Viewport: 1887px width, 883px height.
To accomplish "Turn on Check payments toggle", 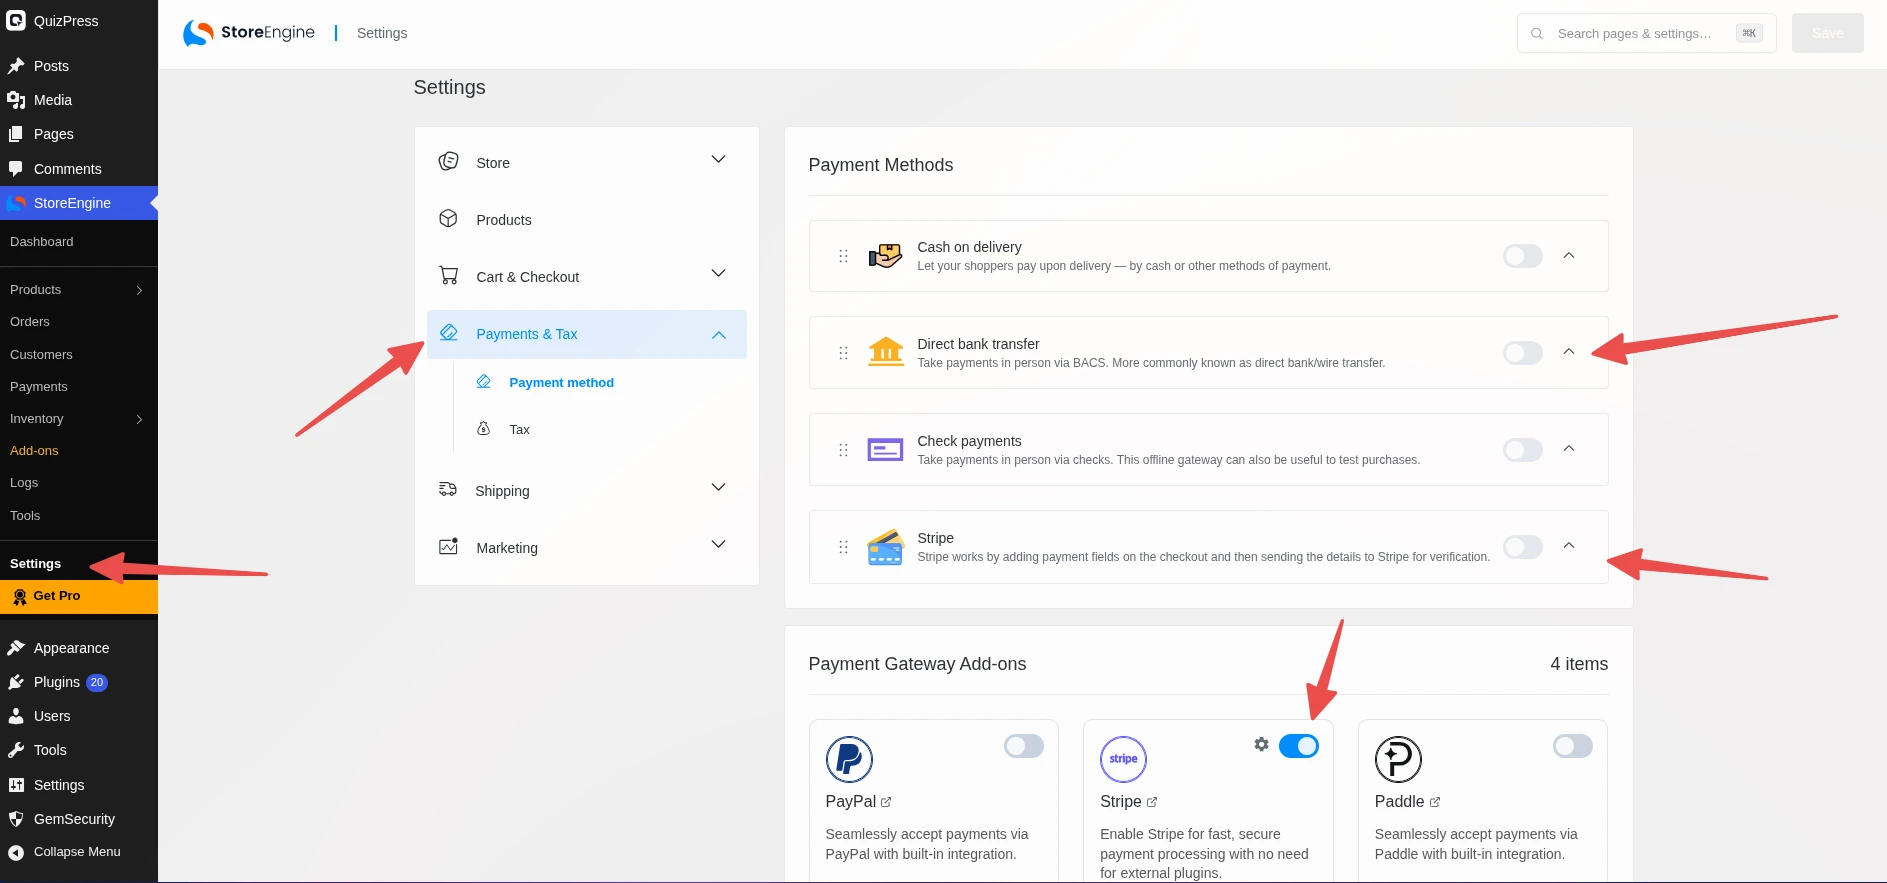I will click(x=1523, y=450).
